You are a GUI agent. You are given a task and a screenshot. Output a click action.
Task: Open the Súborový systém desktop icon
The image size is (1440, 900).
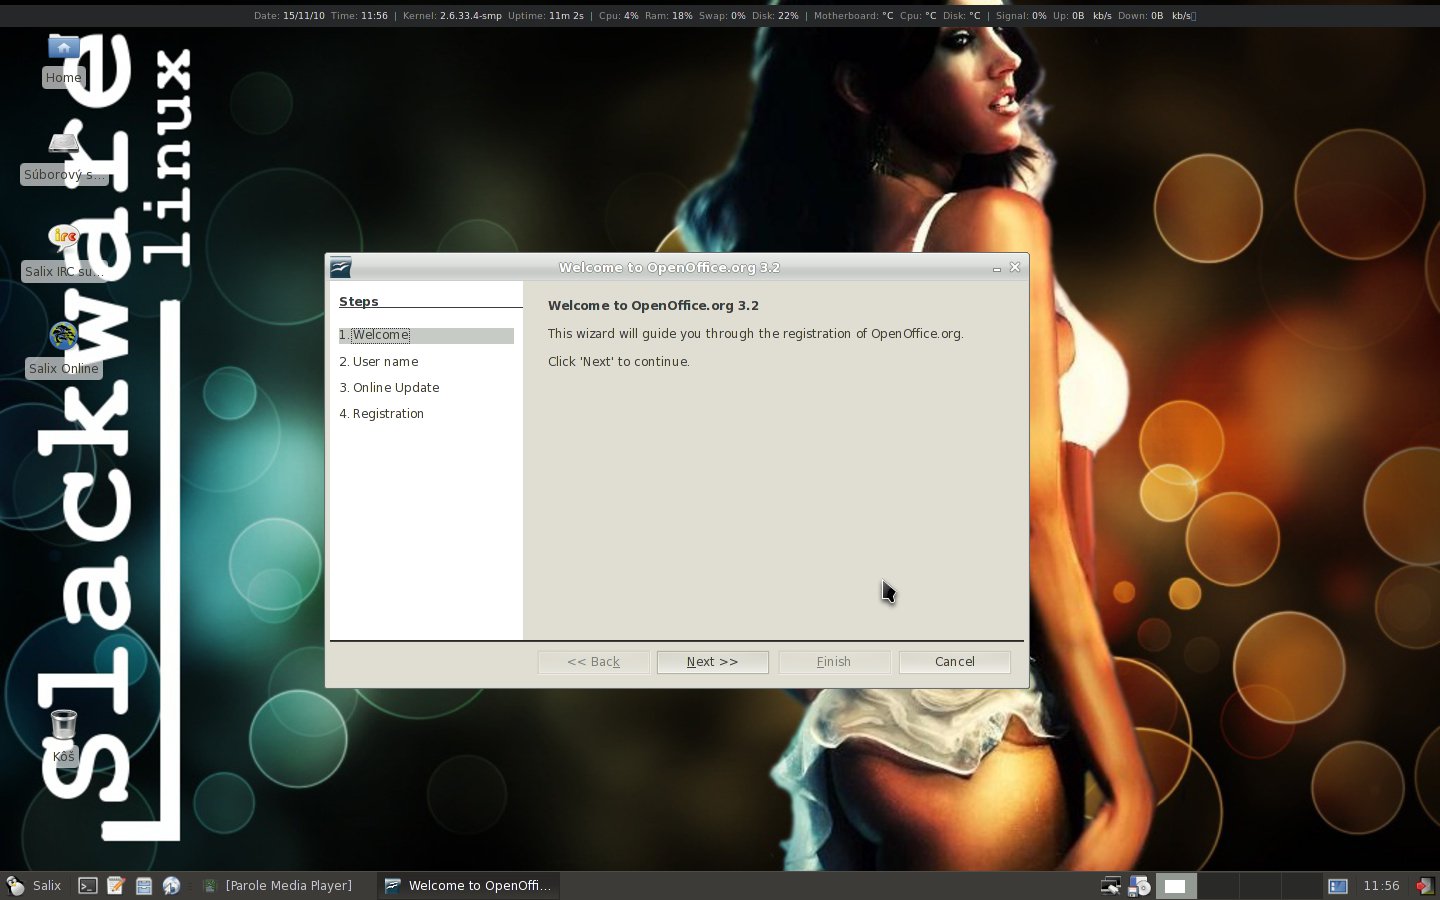pos(64,157)
